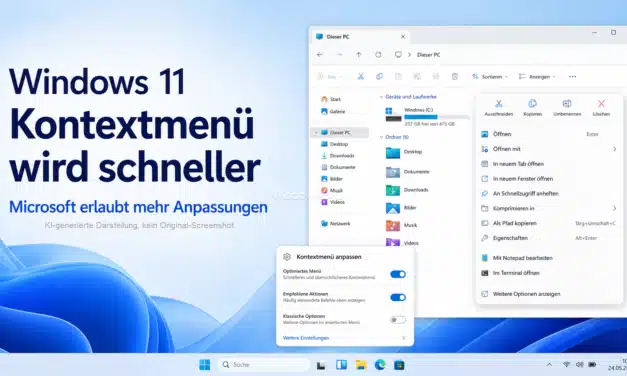Open the Anzeigen dropdown
Viewport: 627px width, 376px height.
pos(537,76)
